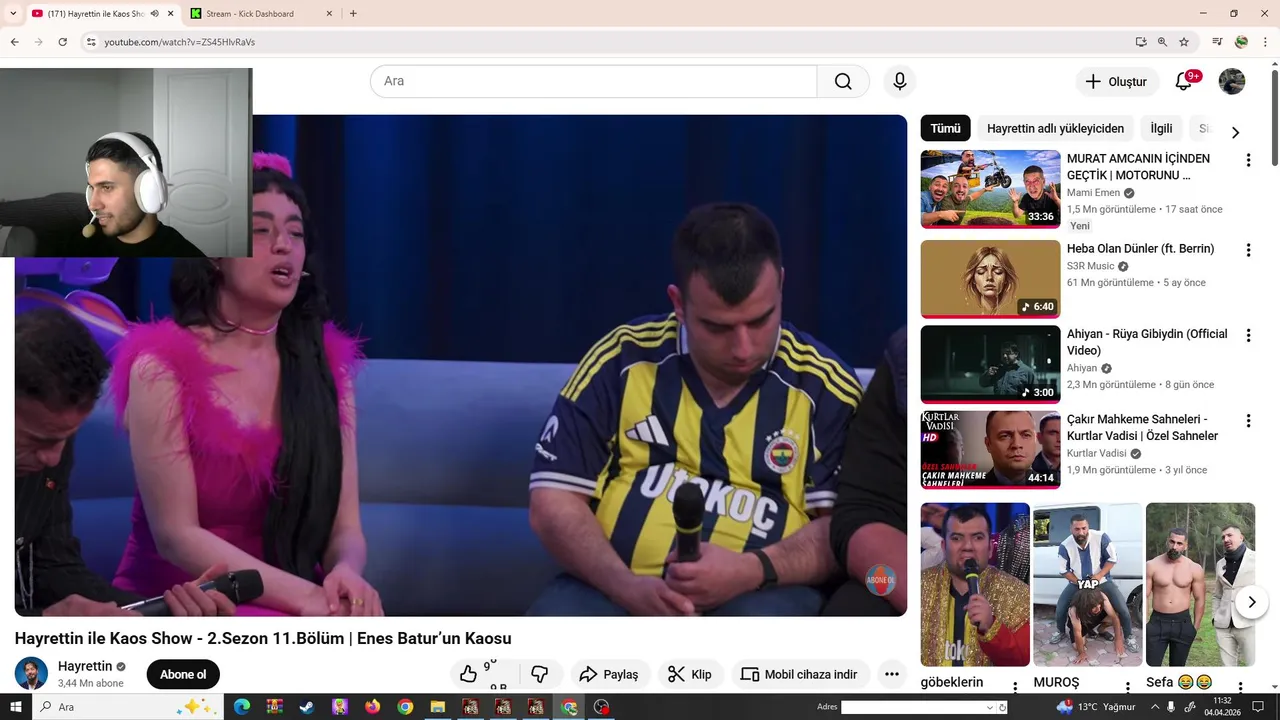Screen dimensions: 1280x720
Task: Open Firefox from taskbar
Action: tap(373, 707)
